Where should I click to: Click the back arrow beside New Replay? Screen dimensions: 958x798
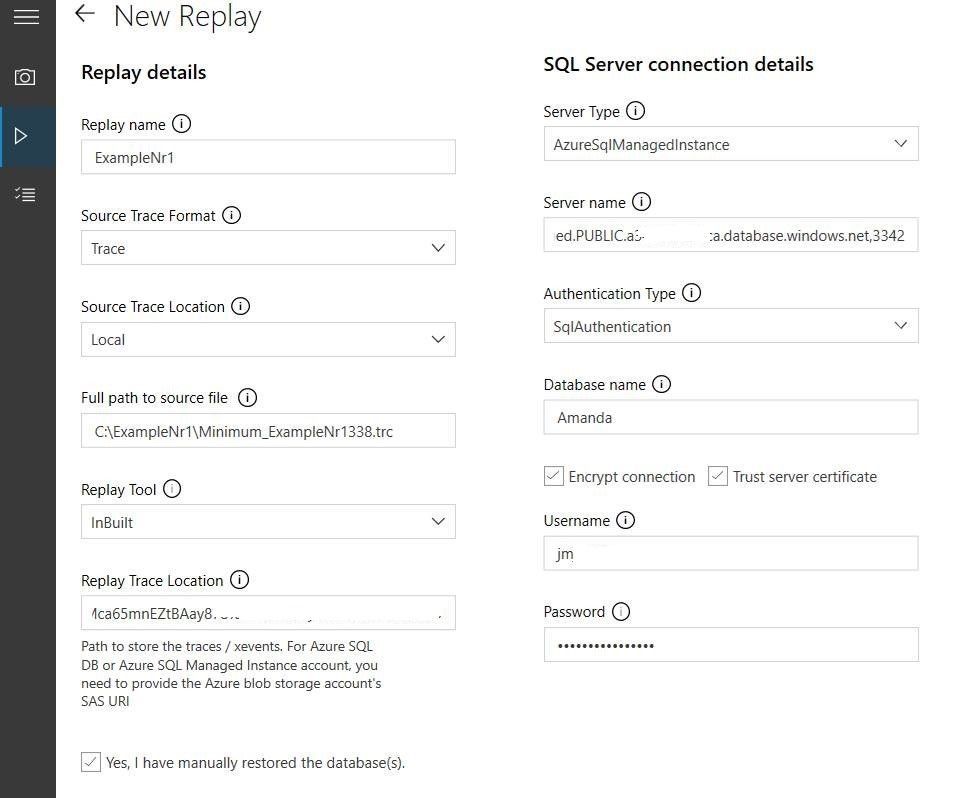[85, 13]
